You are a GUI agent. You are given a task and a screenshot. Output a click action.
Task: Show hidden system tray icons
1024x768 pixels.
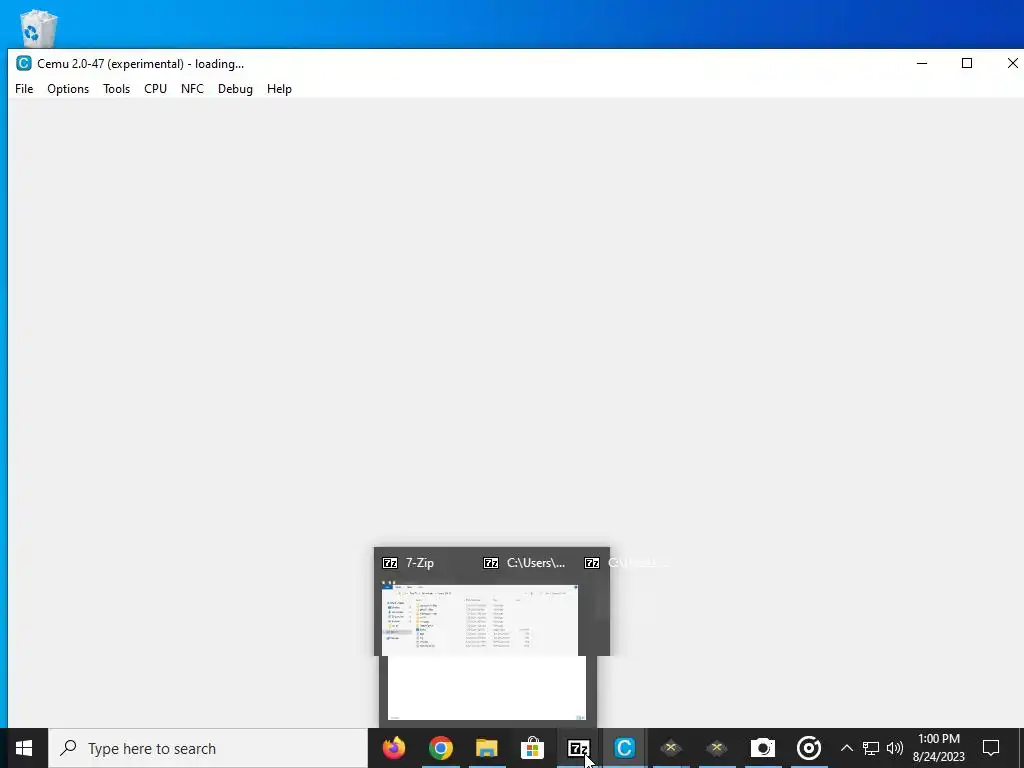[x=846, y=748]
